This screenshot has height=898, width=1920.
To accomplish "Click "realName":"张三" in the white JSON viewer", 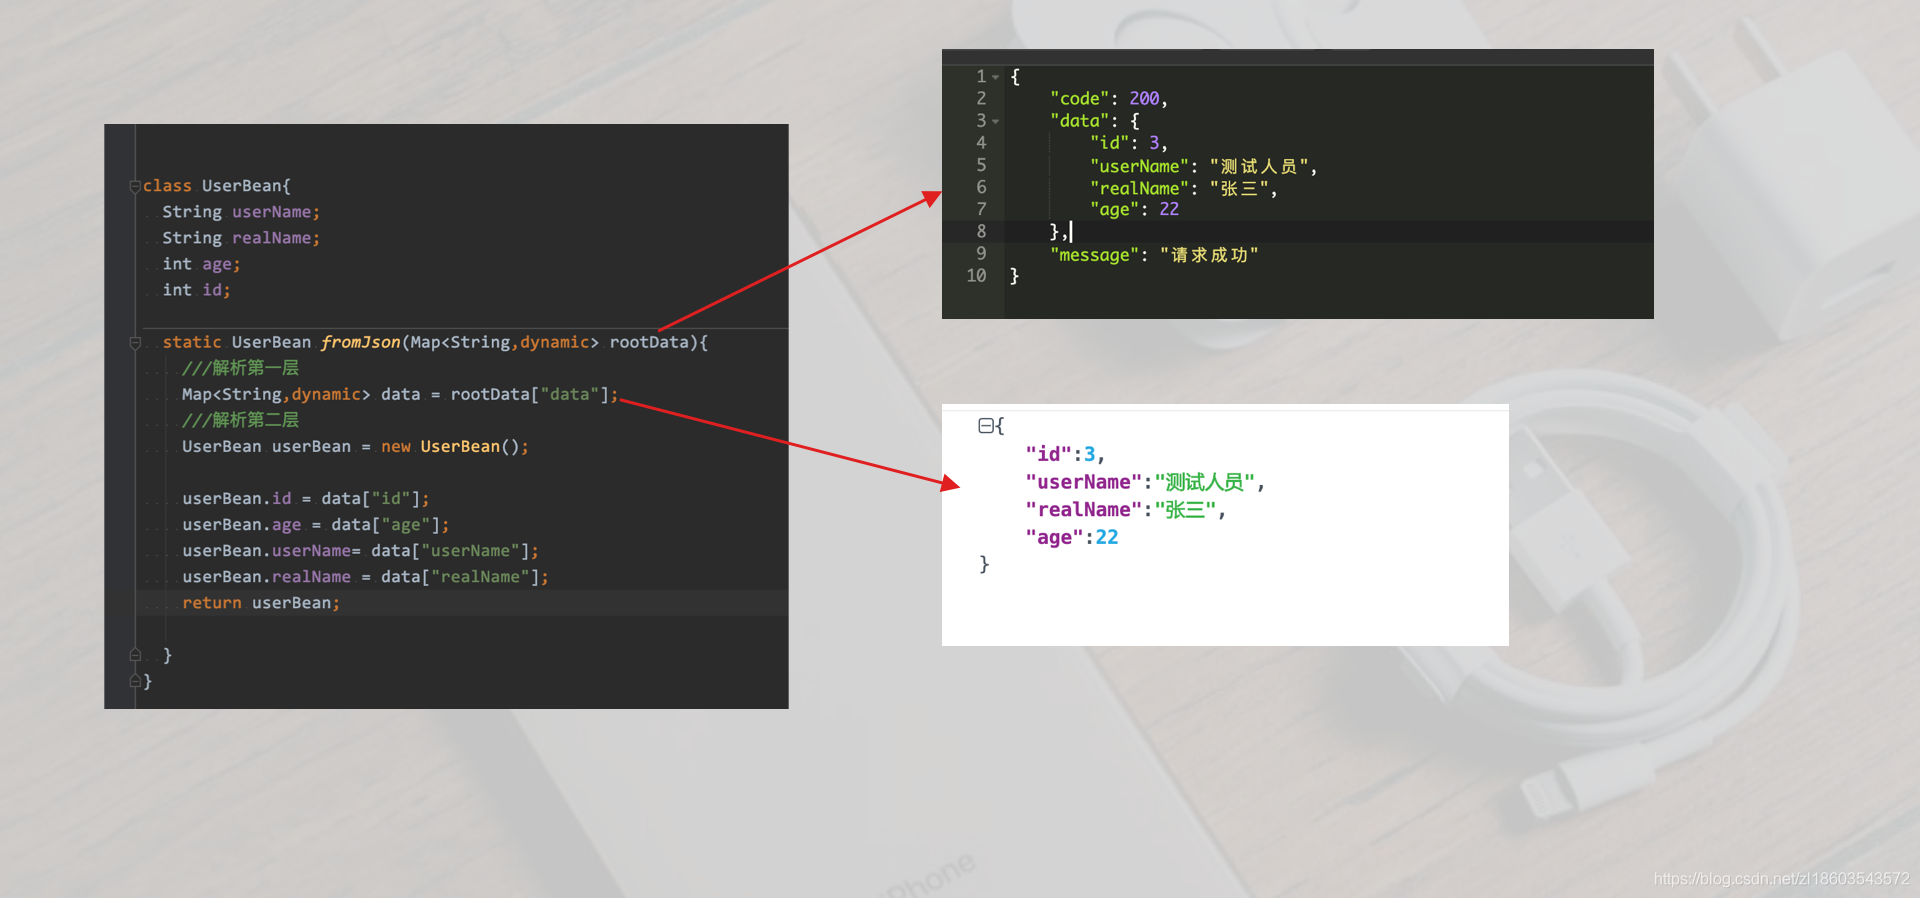I will (x=1126, y=510).
